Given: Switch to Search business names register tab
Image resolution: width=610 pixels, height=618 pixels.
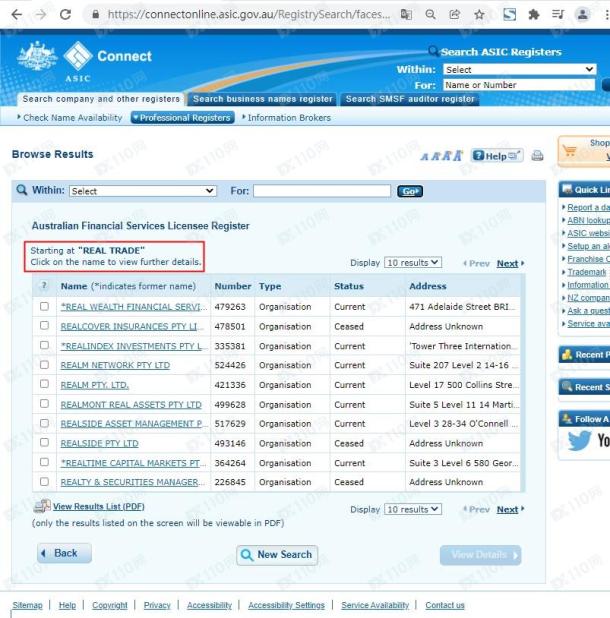Looking at the screenshot, I should click(262, 99).
